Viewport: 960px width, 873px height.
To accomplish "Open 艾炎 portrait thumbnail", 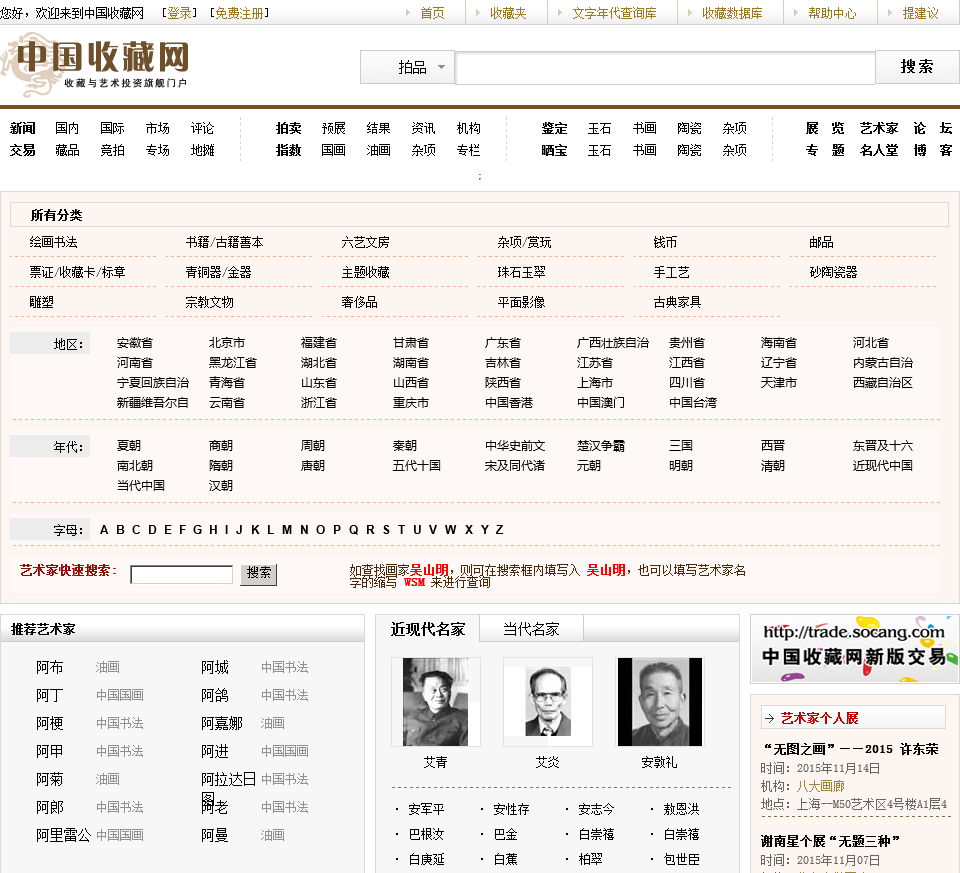I will pos(547,702).
